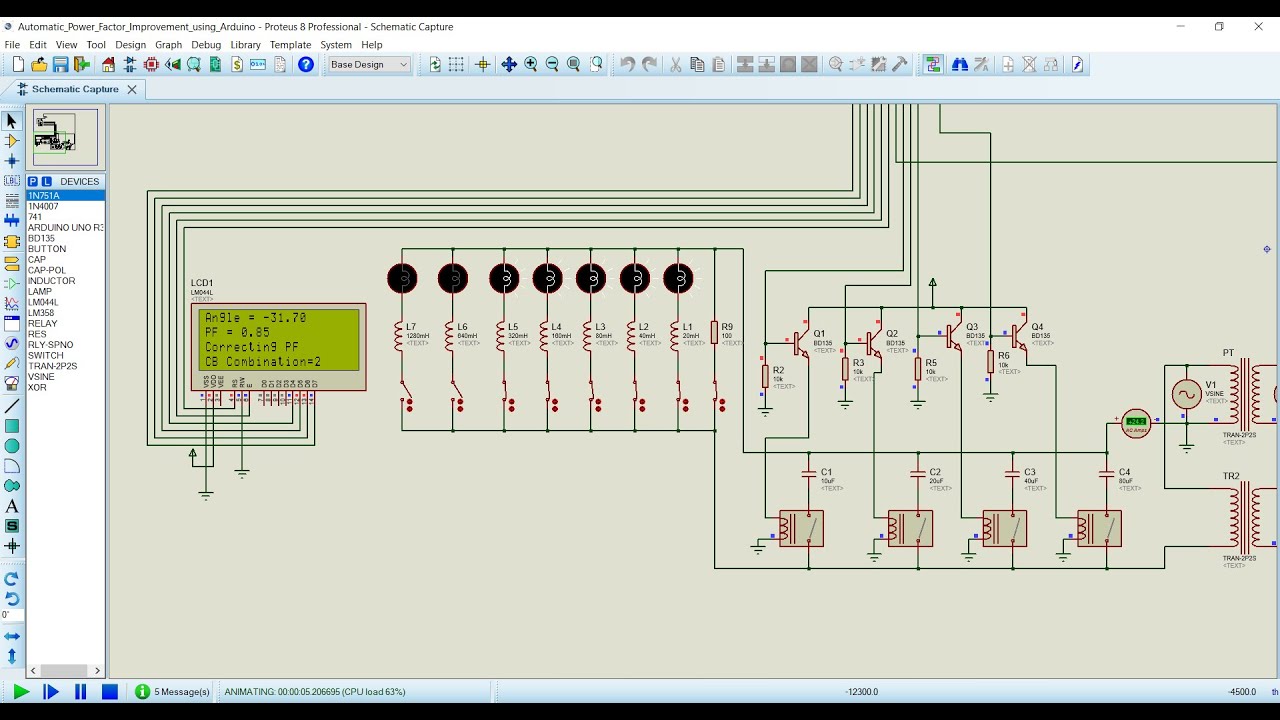
Task: Click the X-Mirror horizontal flip icon
Action: 12,636
